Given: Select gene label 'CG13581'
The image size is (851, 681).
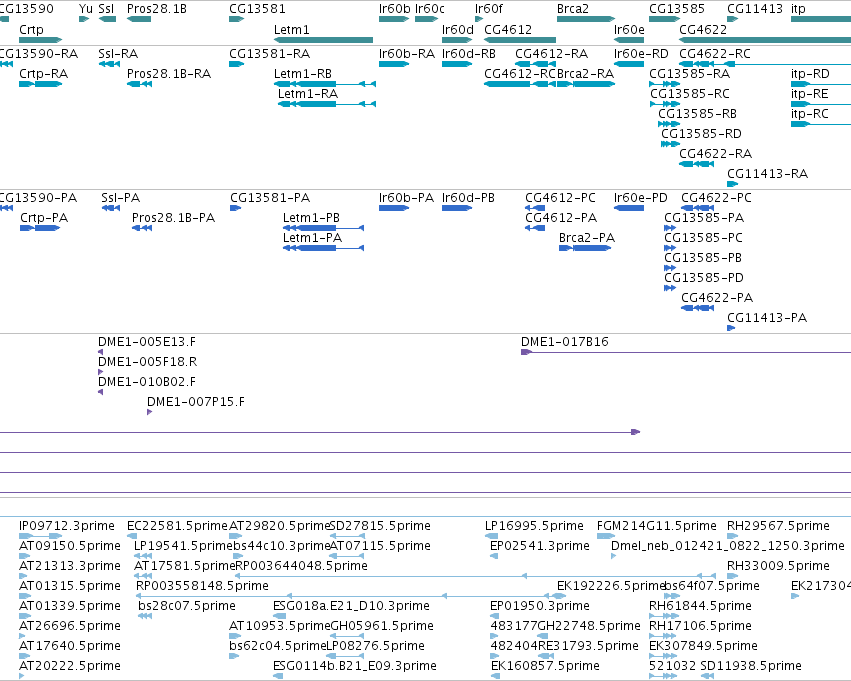Looking at the screenshot, I should 257,9.
